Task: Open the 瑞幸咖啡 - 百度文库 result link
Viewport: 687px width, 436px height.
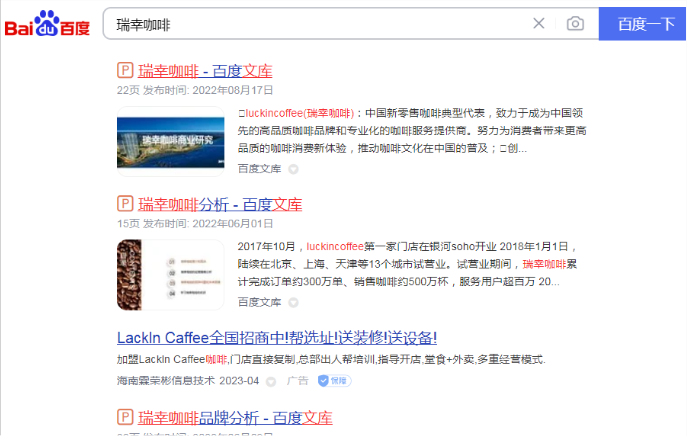Action: click(205, 71)
